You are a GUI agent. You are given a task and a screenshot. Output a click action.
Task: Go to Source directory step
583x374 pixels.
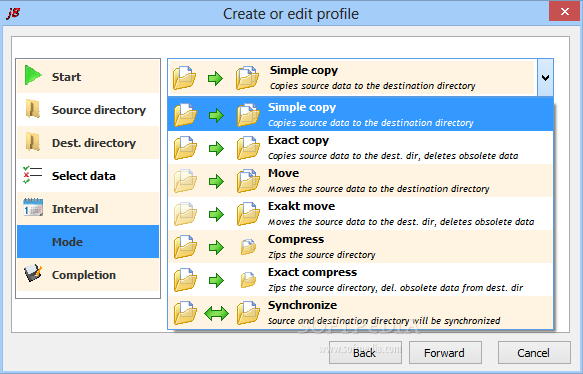pyautogui.click(x=88, y=110)
